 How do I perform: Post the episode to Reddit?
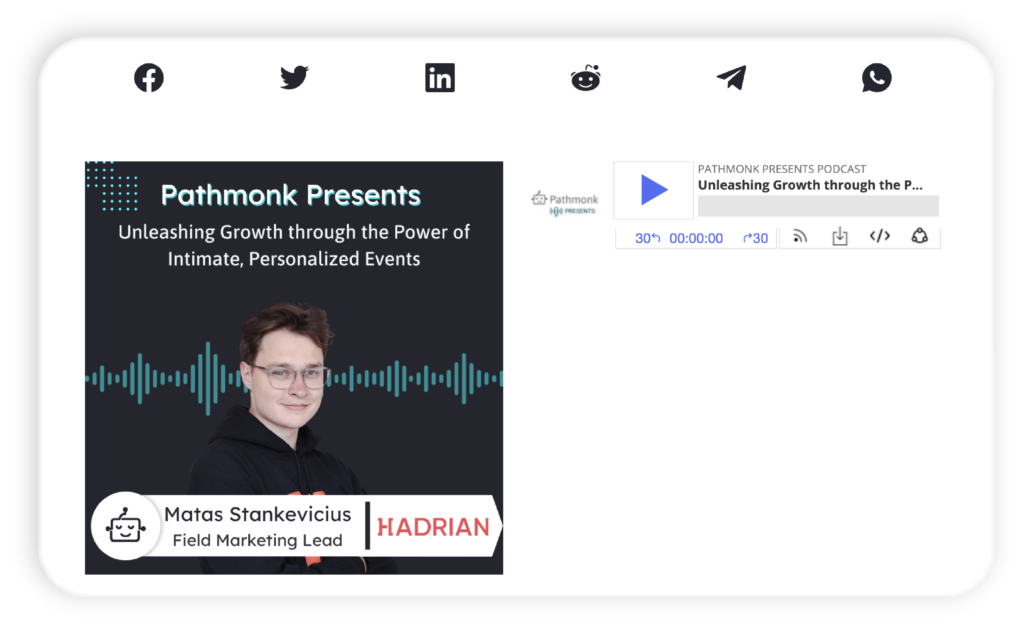pyautogui.click(x=585, y=78)
